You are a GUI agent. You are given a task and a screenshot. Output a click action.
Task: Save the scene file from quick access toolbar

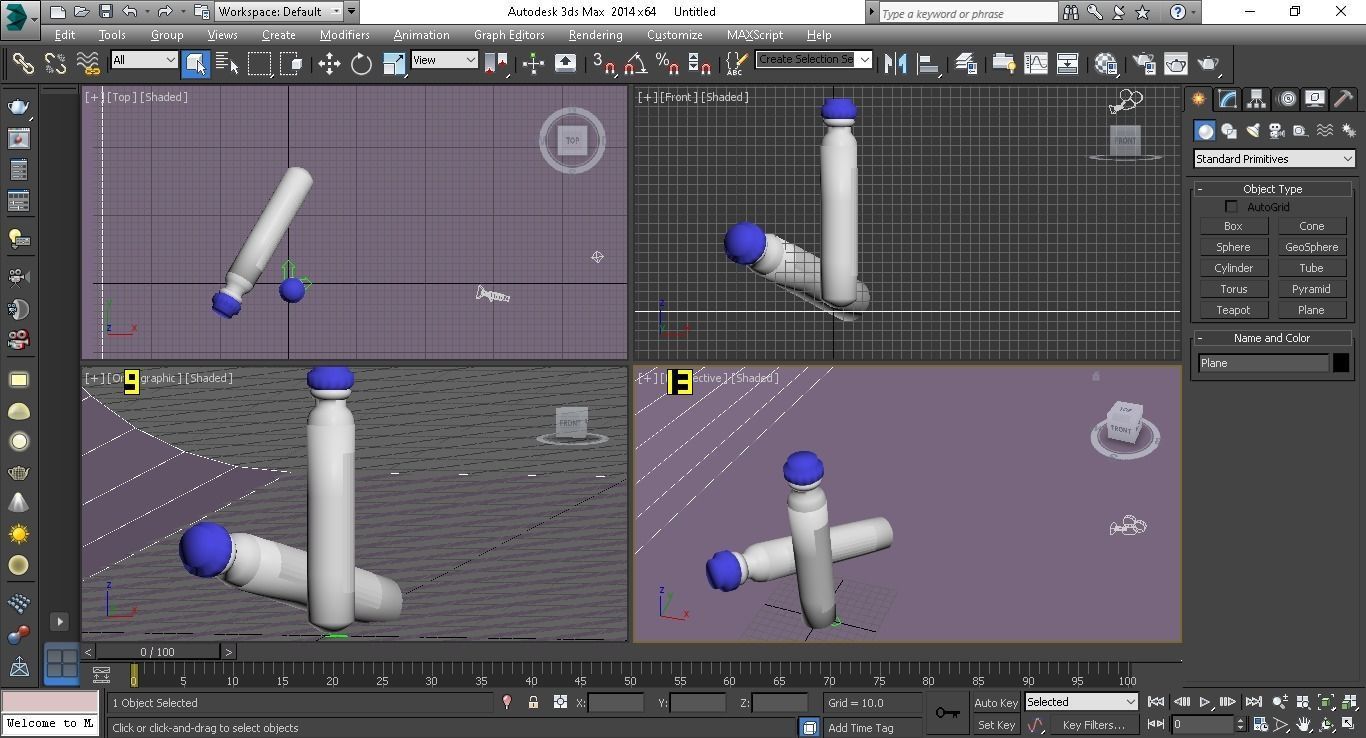pos(106,12)
